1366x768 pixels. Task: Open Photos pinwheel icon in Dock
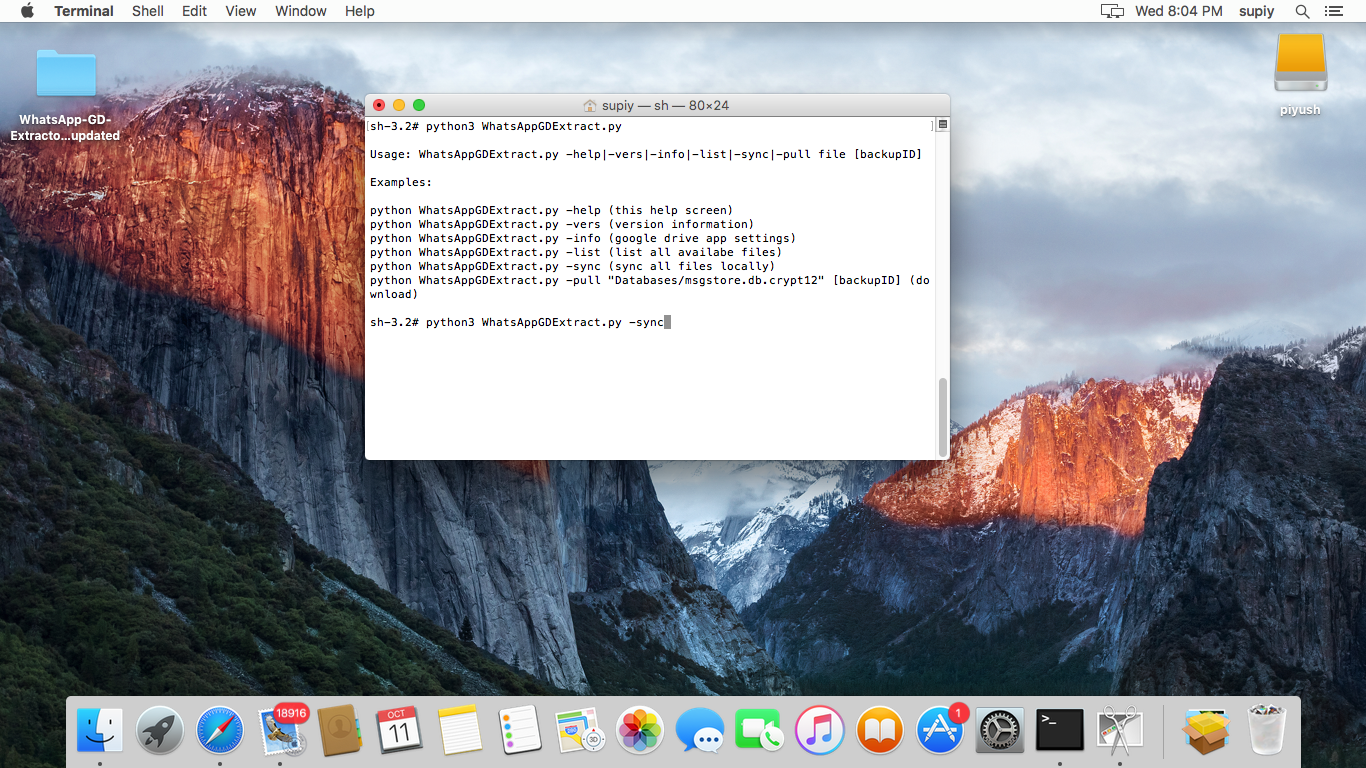(640, 731)
